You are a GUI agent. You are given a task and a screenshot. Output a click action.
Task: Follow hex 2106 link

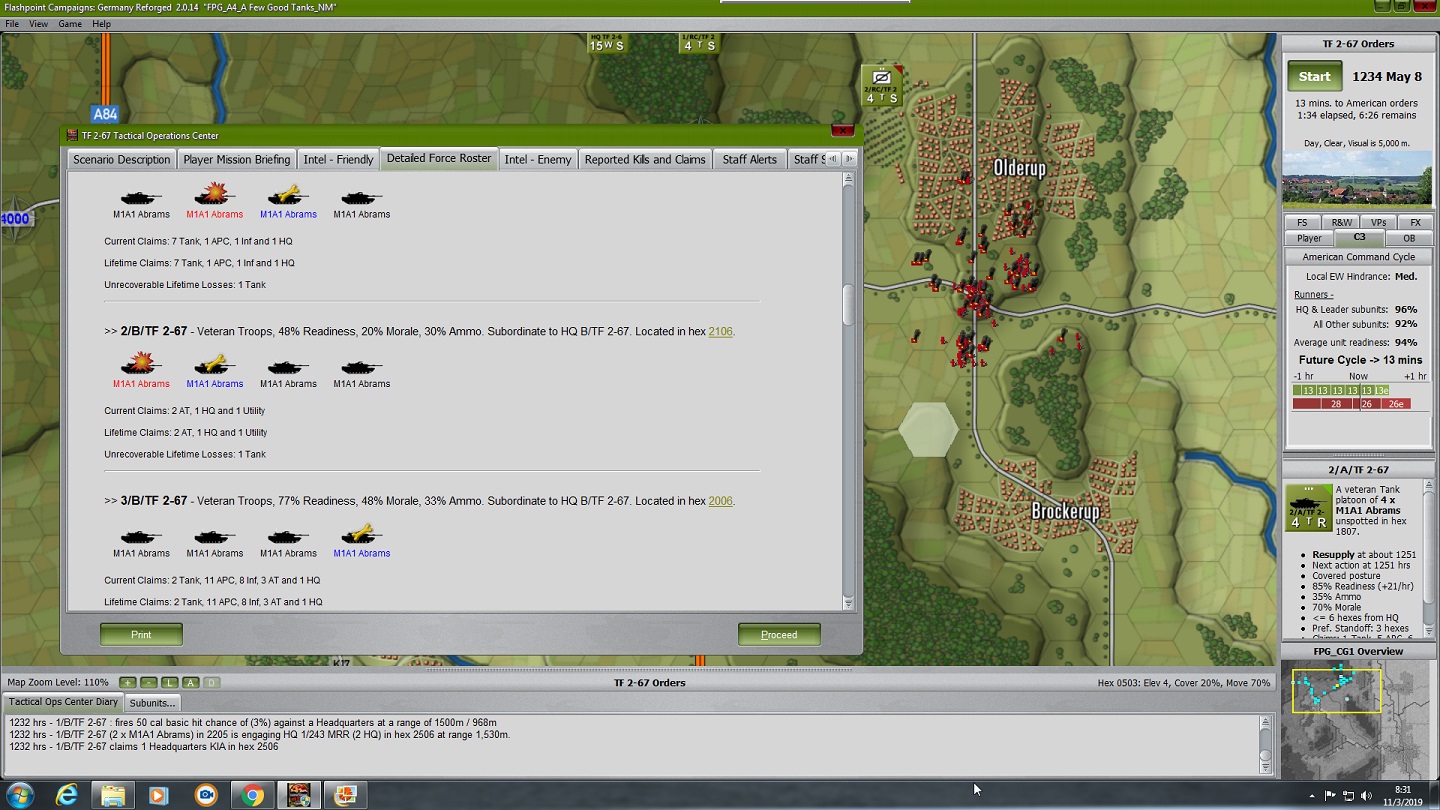[x=720, y=332]
